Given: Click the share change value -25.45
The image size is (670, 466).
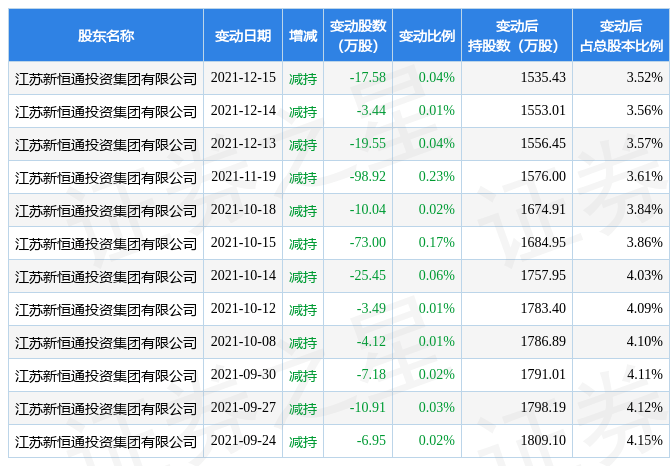Looking at the screenshot, I should pos(367,275).
